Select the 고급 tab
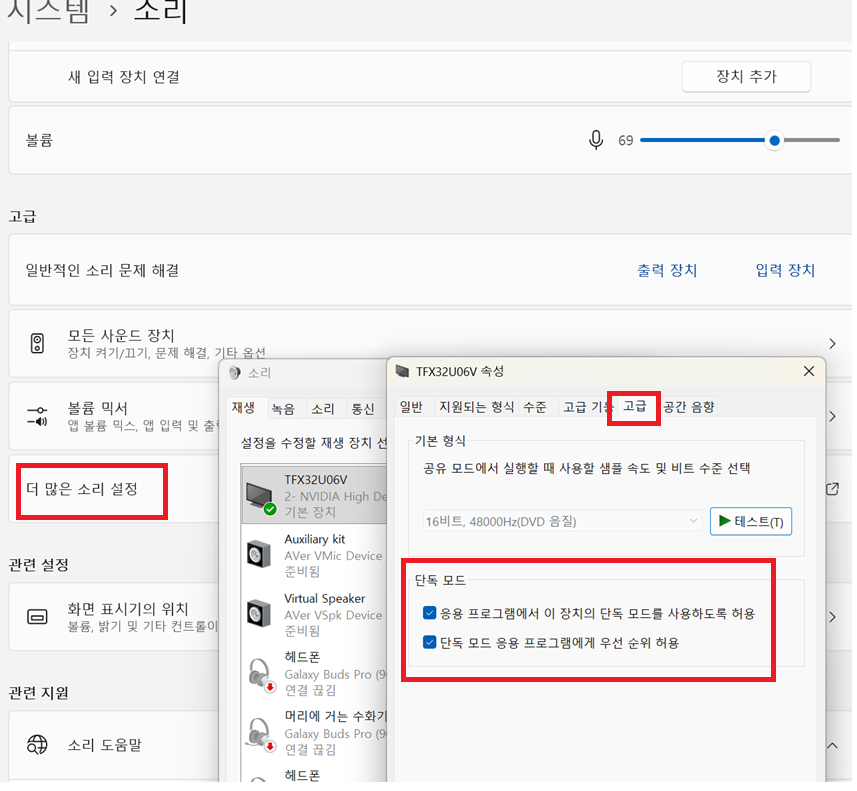The width and height of the screenshot is (857, 791). (637, 408)
